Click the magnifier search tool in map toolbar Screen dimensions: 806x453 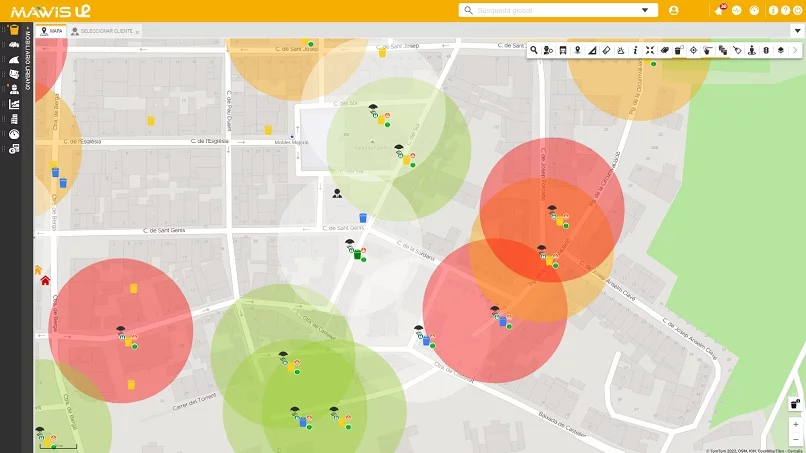[x=534, y=50]
